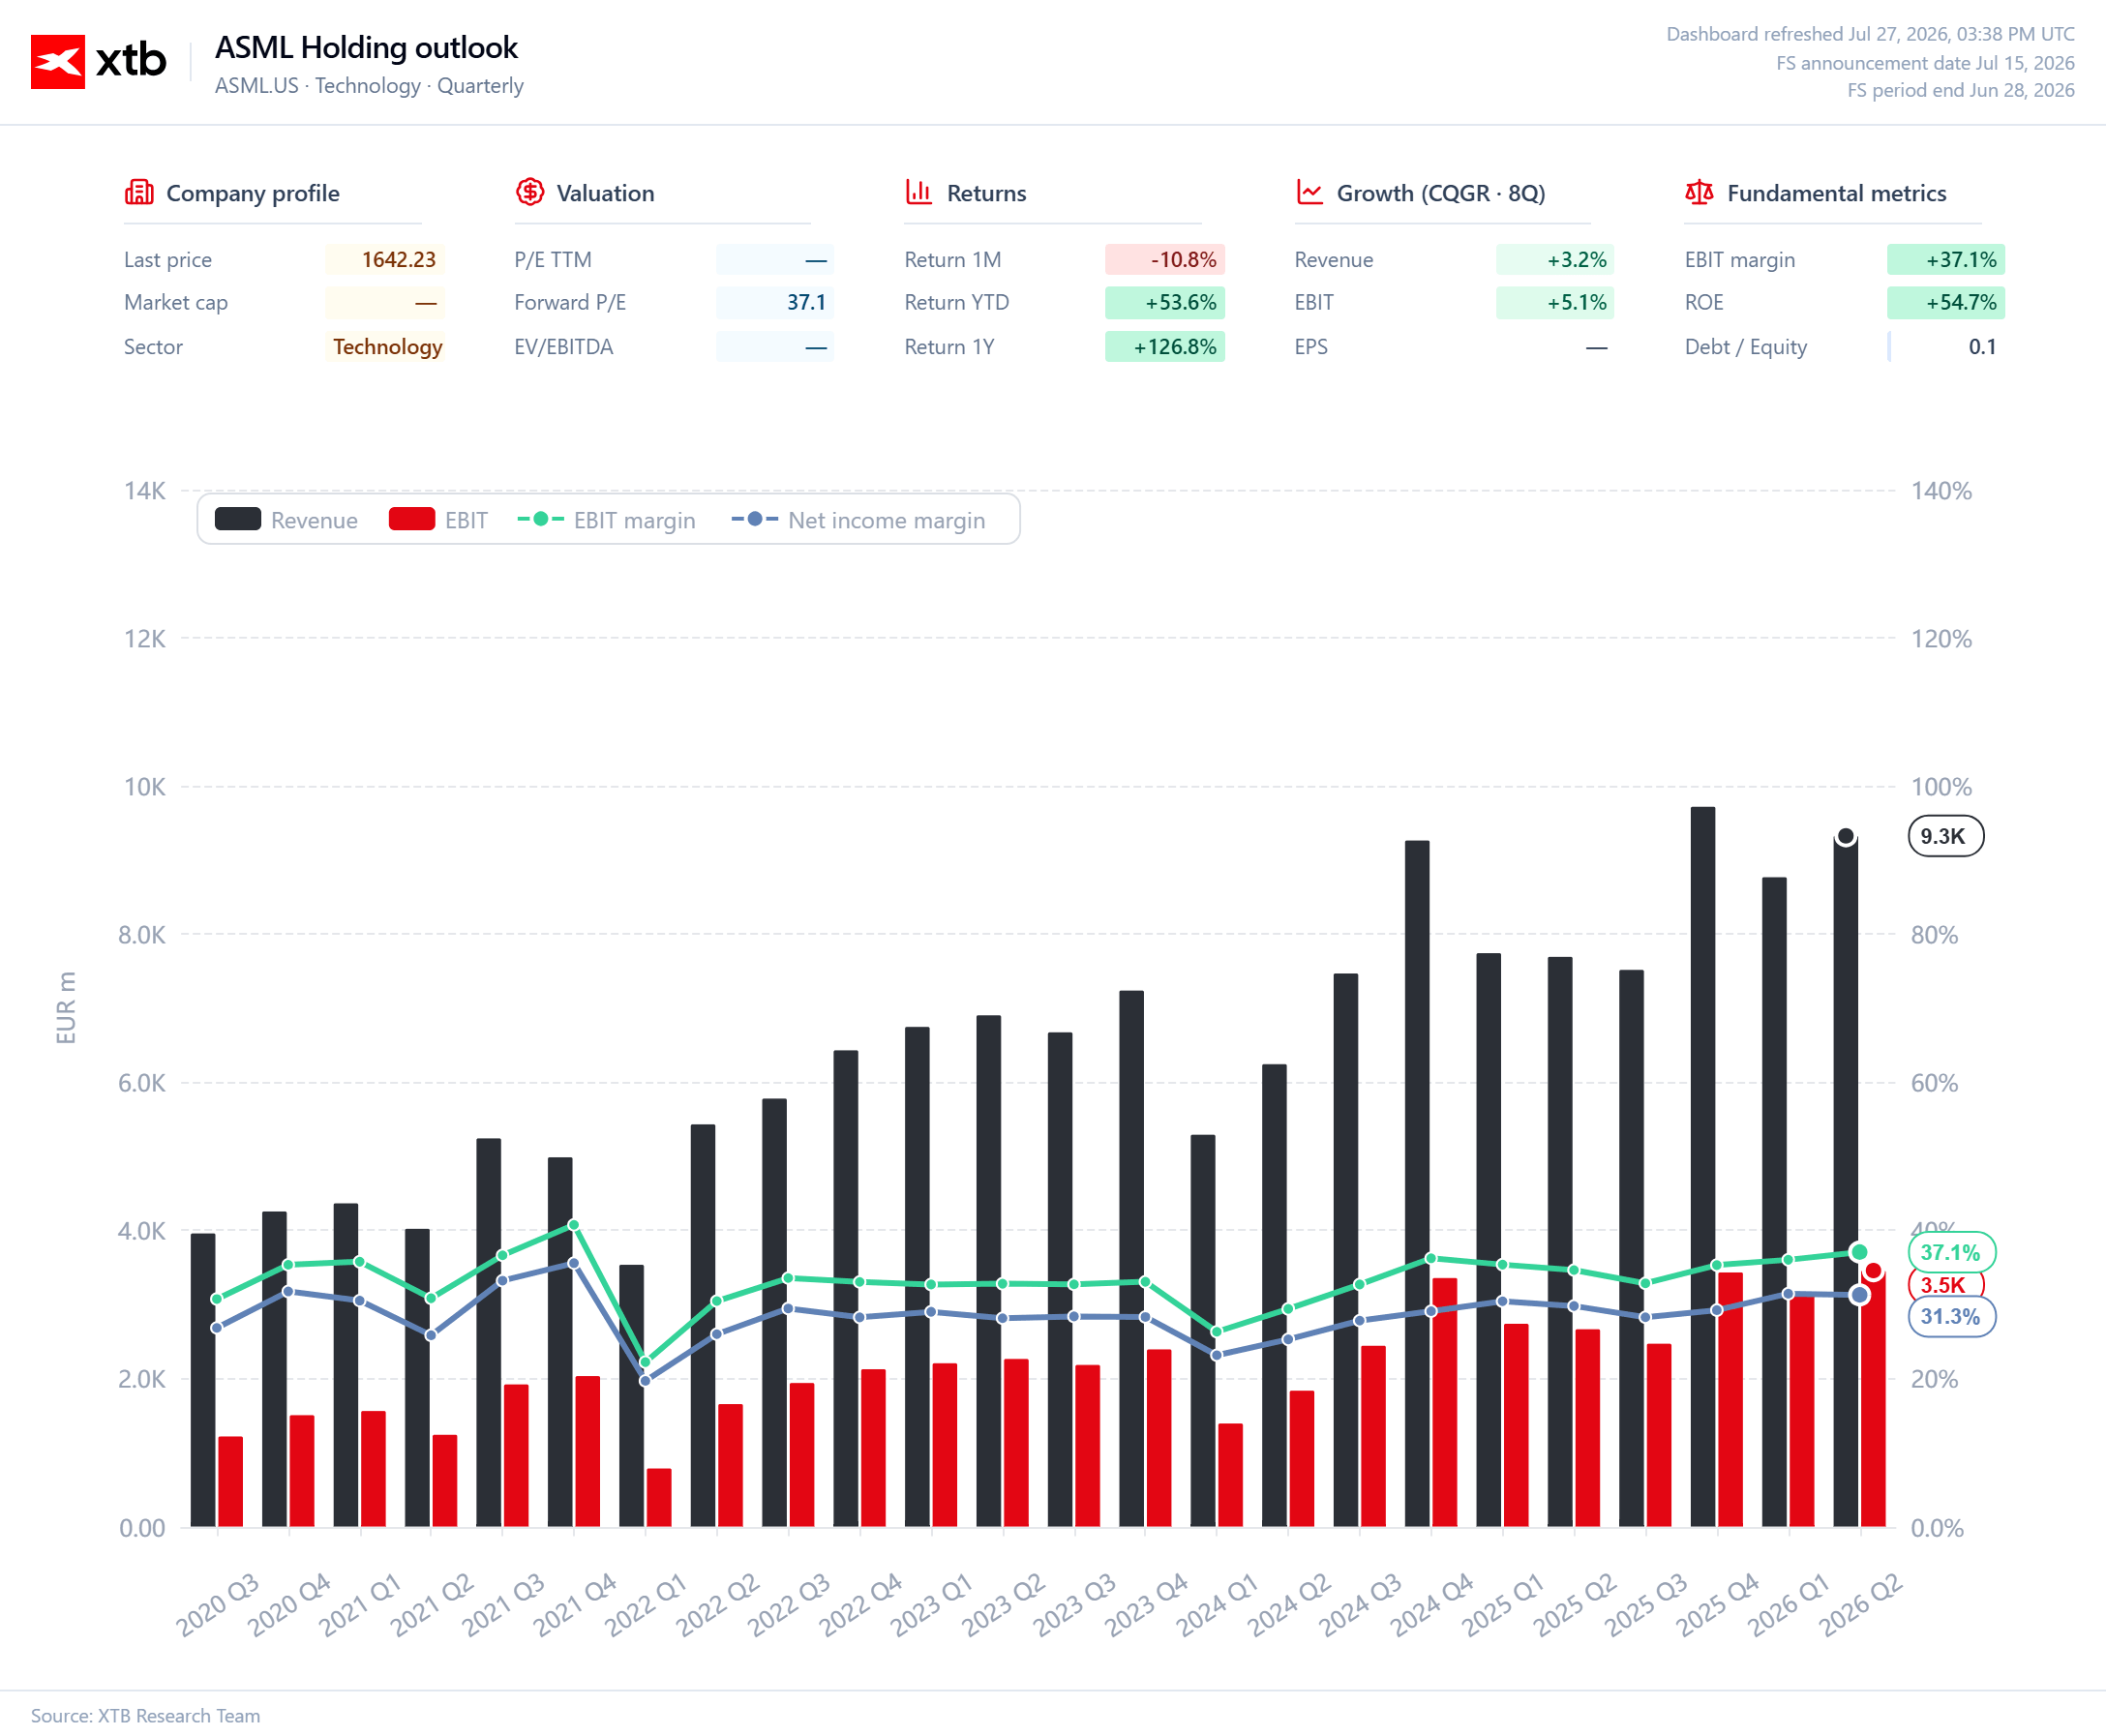Click the Market cap label

pyautogui.click(x=176, y=302)
